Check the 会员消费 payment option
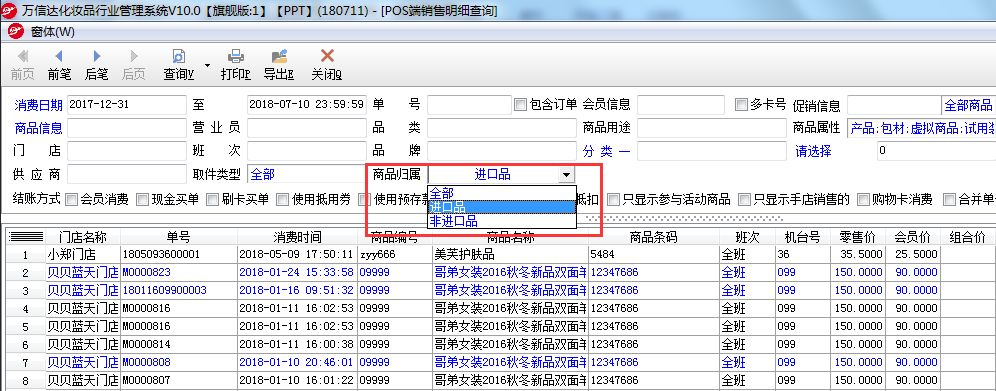996x391 pixels. tap(71, 200)
